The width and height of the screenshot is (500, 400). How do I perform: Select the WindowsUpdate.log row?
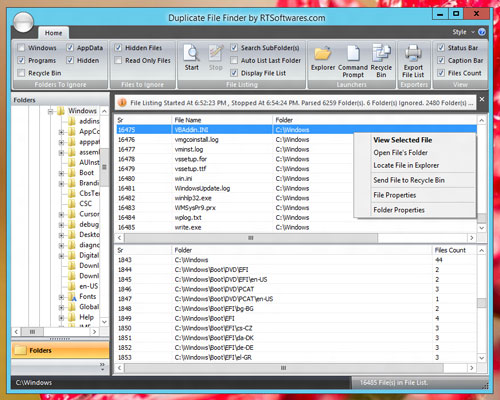click(296, 188)
